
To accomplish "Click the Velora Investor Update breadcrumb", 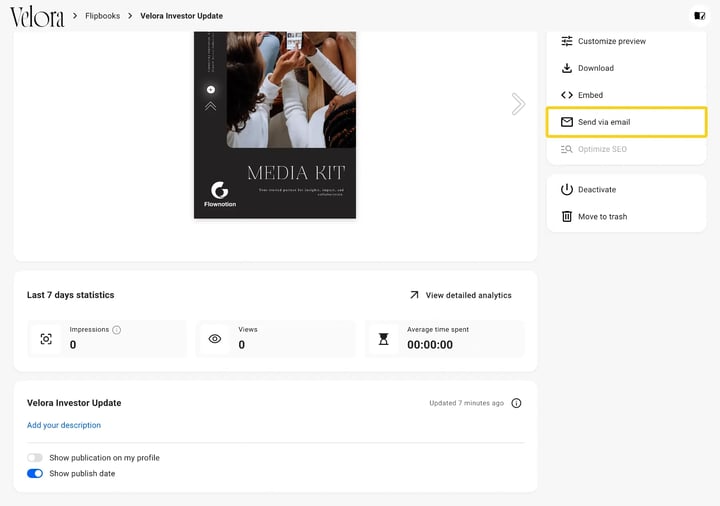I will click(181, 16).
